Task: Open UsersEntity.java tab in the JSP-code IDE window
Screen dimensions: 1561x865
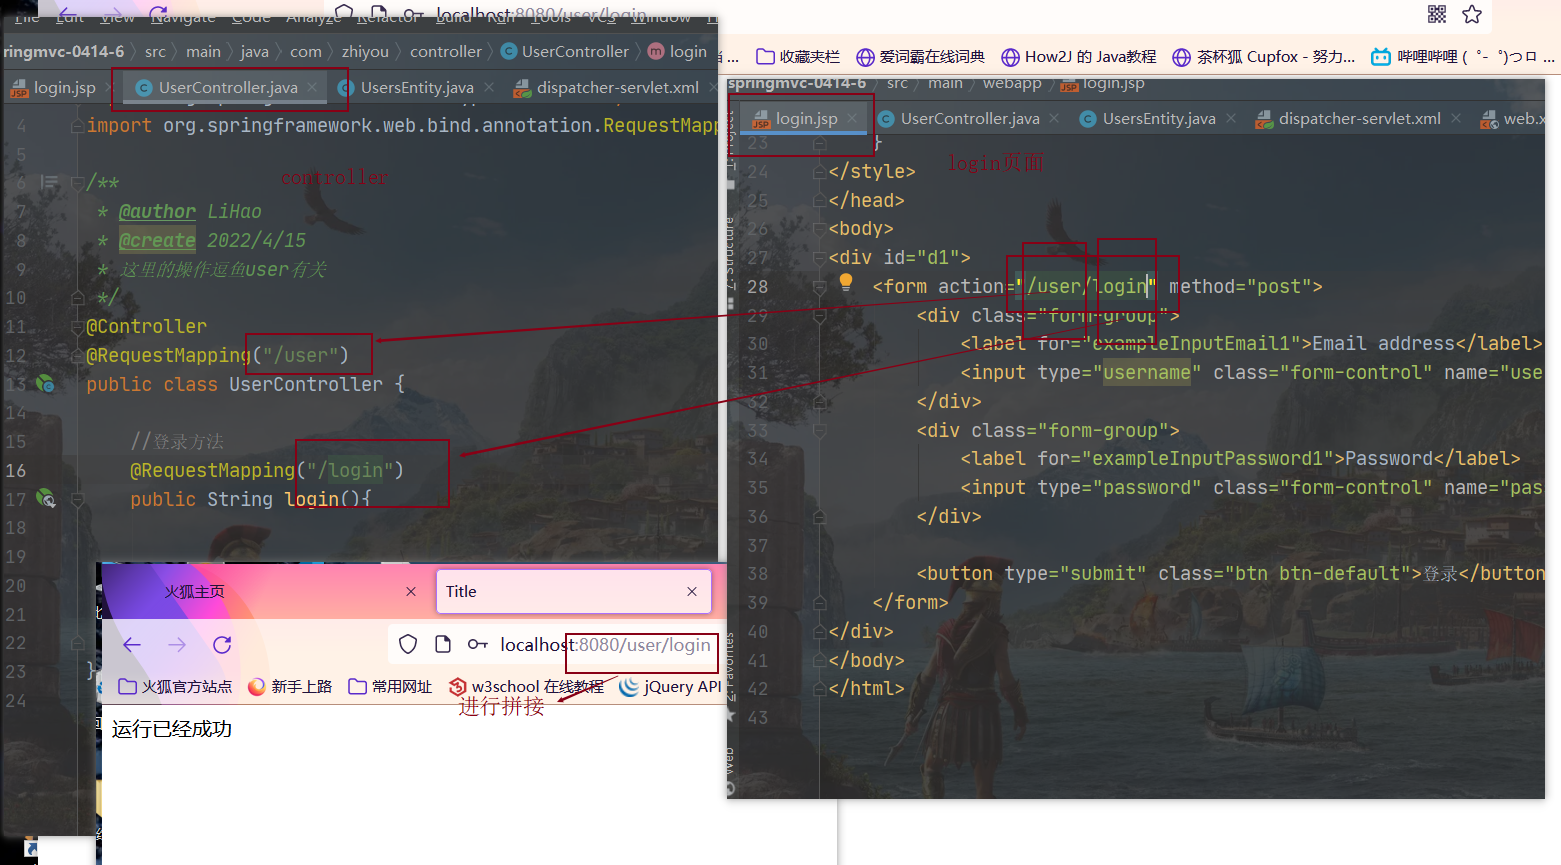Action: [1148, 118]
